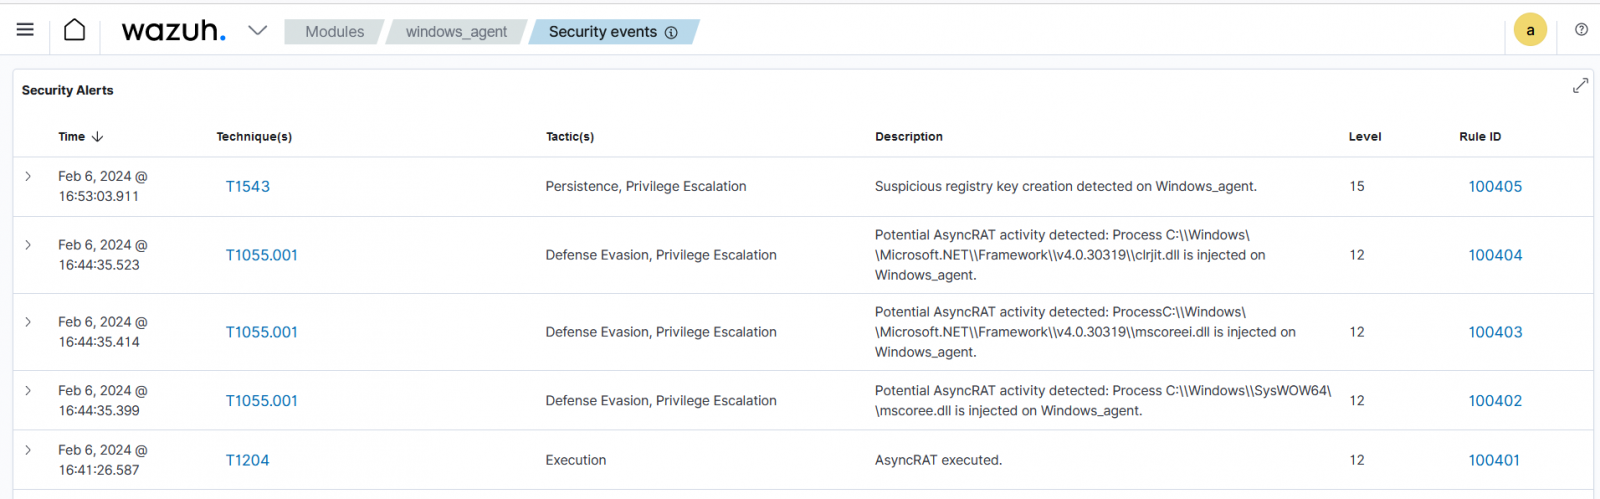This screenshot has height=499, width=1600.
Task: Open the windows_agent breadcrumb
Action: click(x=456, y=32)
